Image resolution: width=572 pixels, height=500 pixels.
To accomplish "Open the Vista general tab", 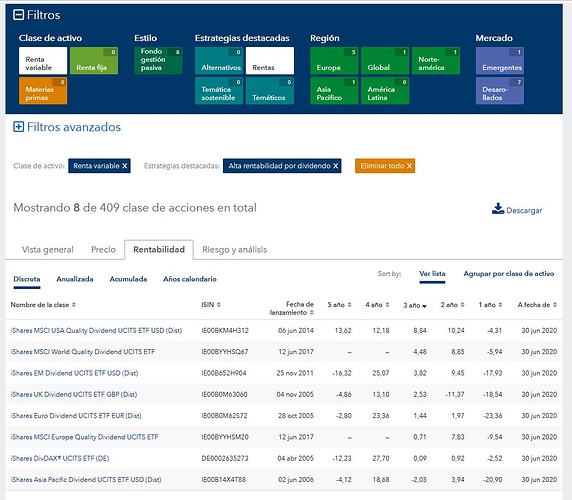I will click(47, 249).
